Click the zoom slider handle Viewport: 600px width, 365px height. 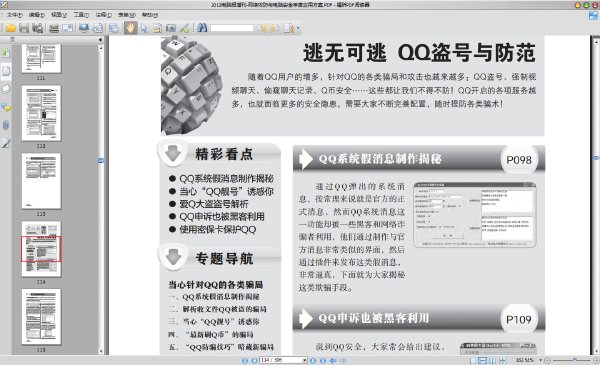pyautogui.click(x=574, y=360)
